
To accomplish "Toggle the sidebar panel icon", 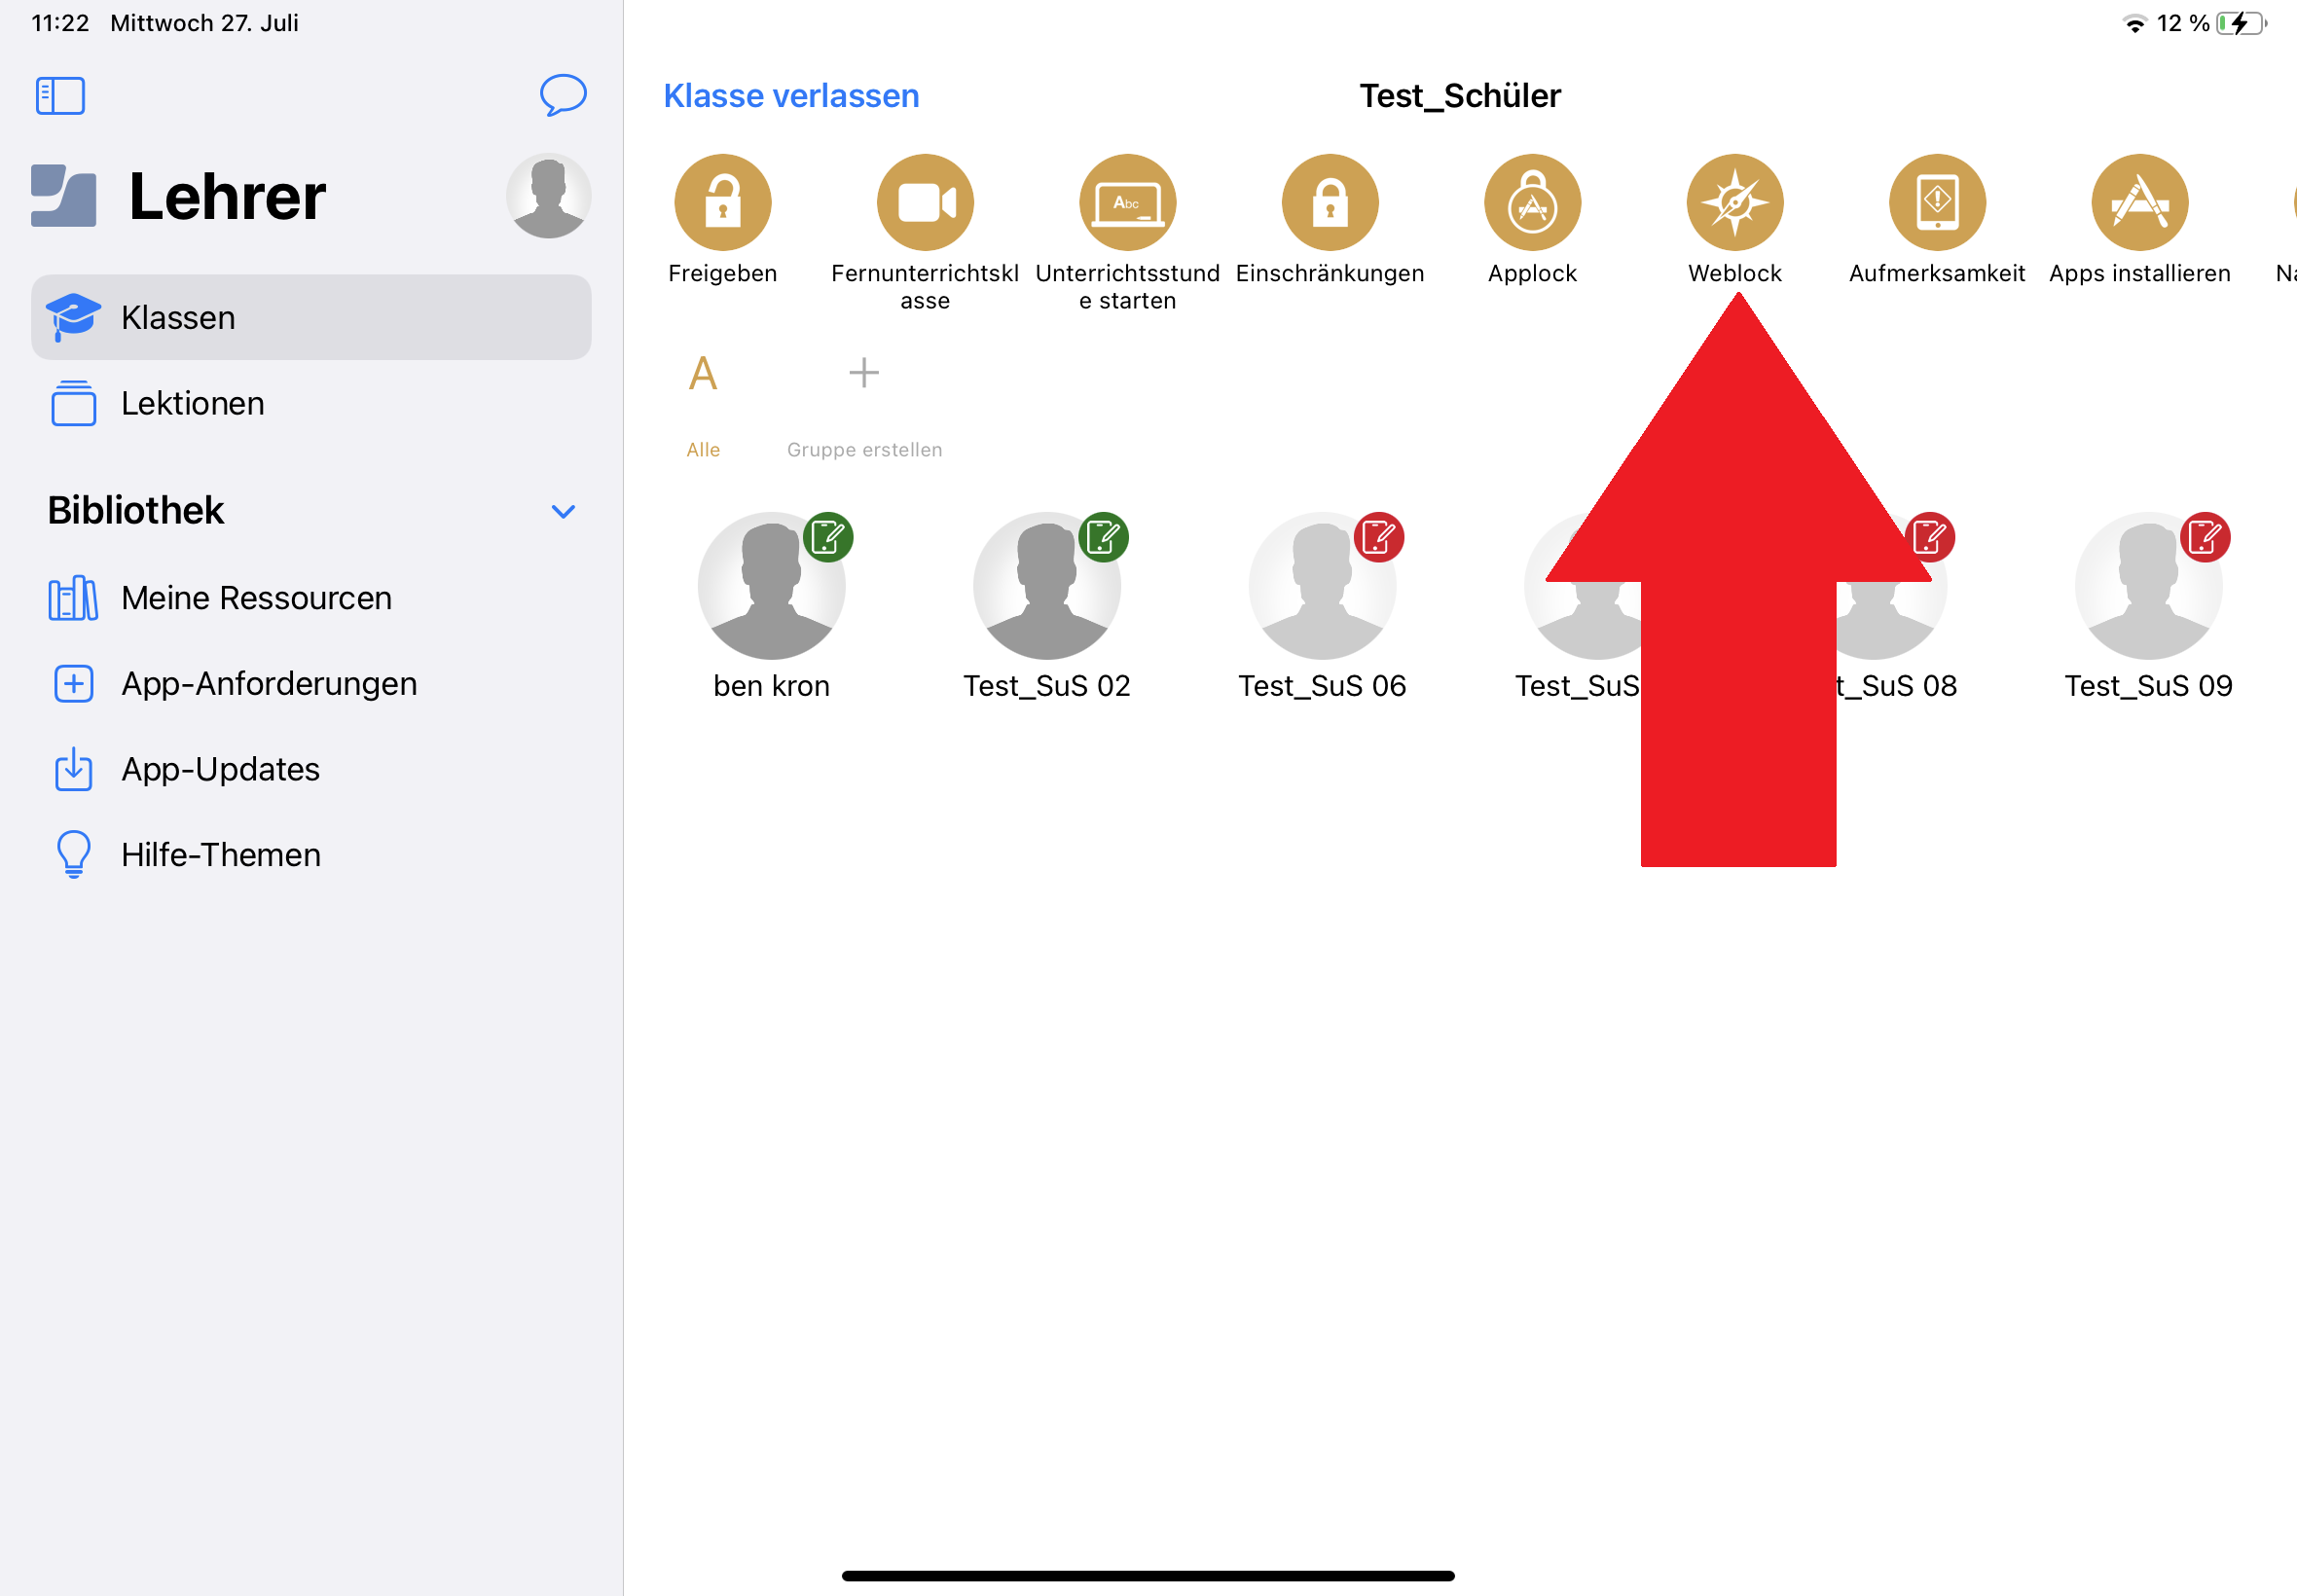I will (x=60, y=96).
